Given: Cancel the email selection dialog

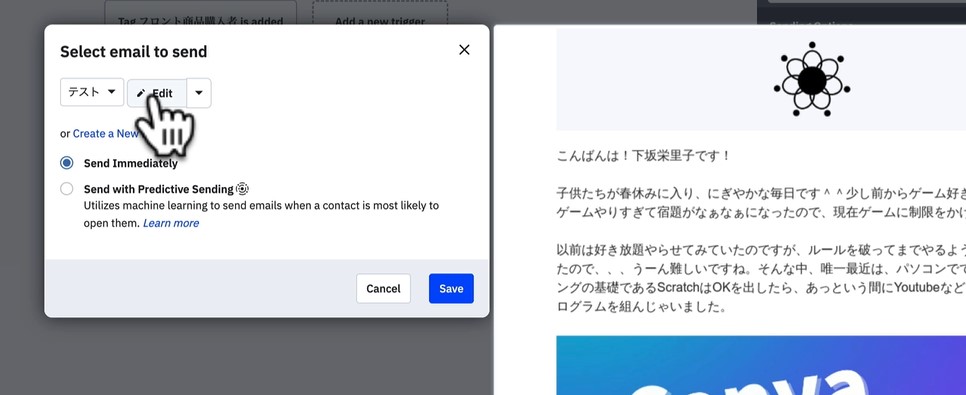Looking at the screenshot, I should [x=383, y=288].
